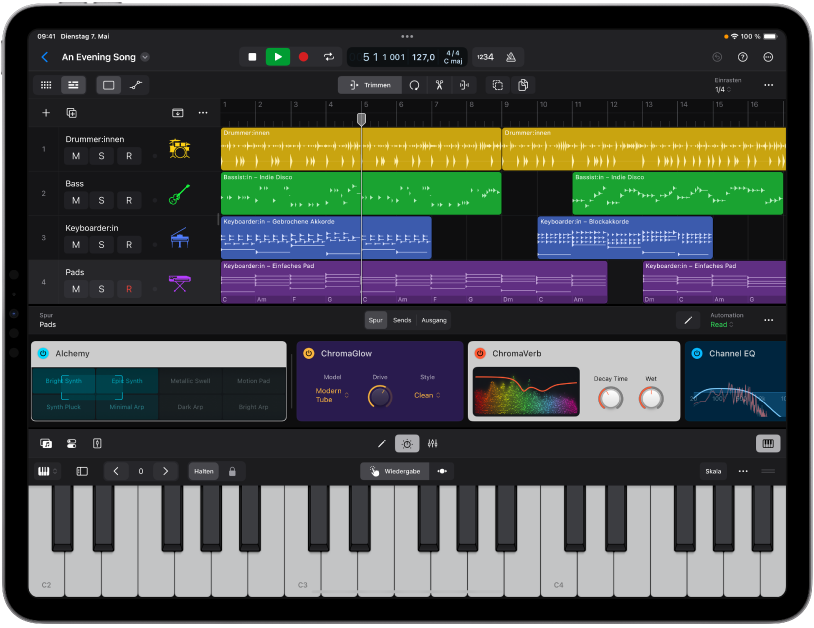Viewport: 814px width, 628px height.
Task: Record-enable the Keyboarder:in track
Action: click(x=129, y=245)
